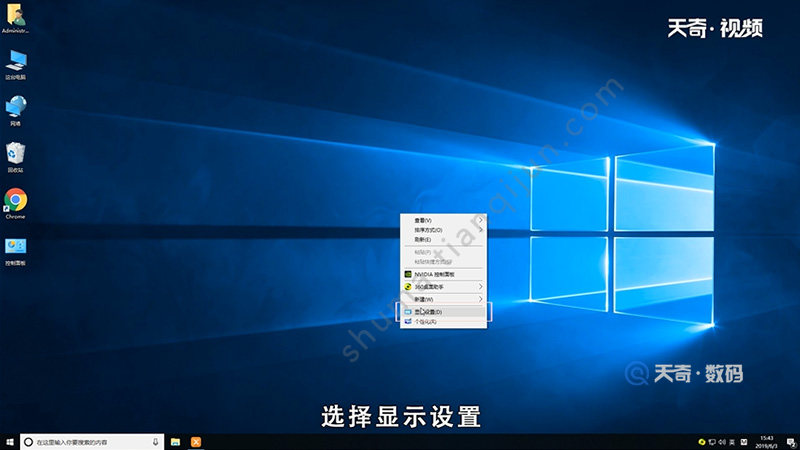Open 排序方式(O) Sort by submenu
This screenshot has height=450, width=800.
click(x=443, y=230)
